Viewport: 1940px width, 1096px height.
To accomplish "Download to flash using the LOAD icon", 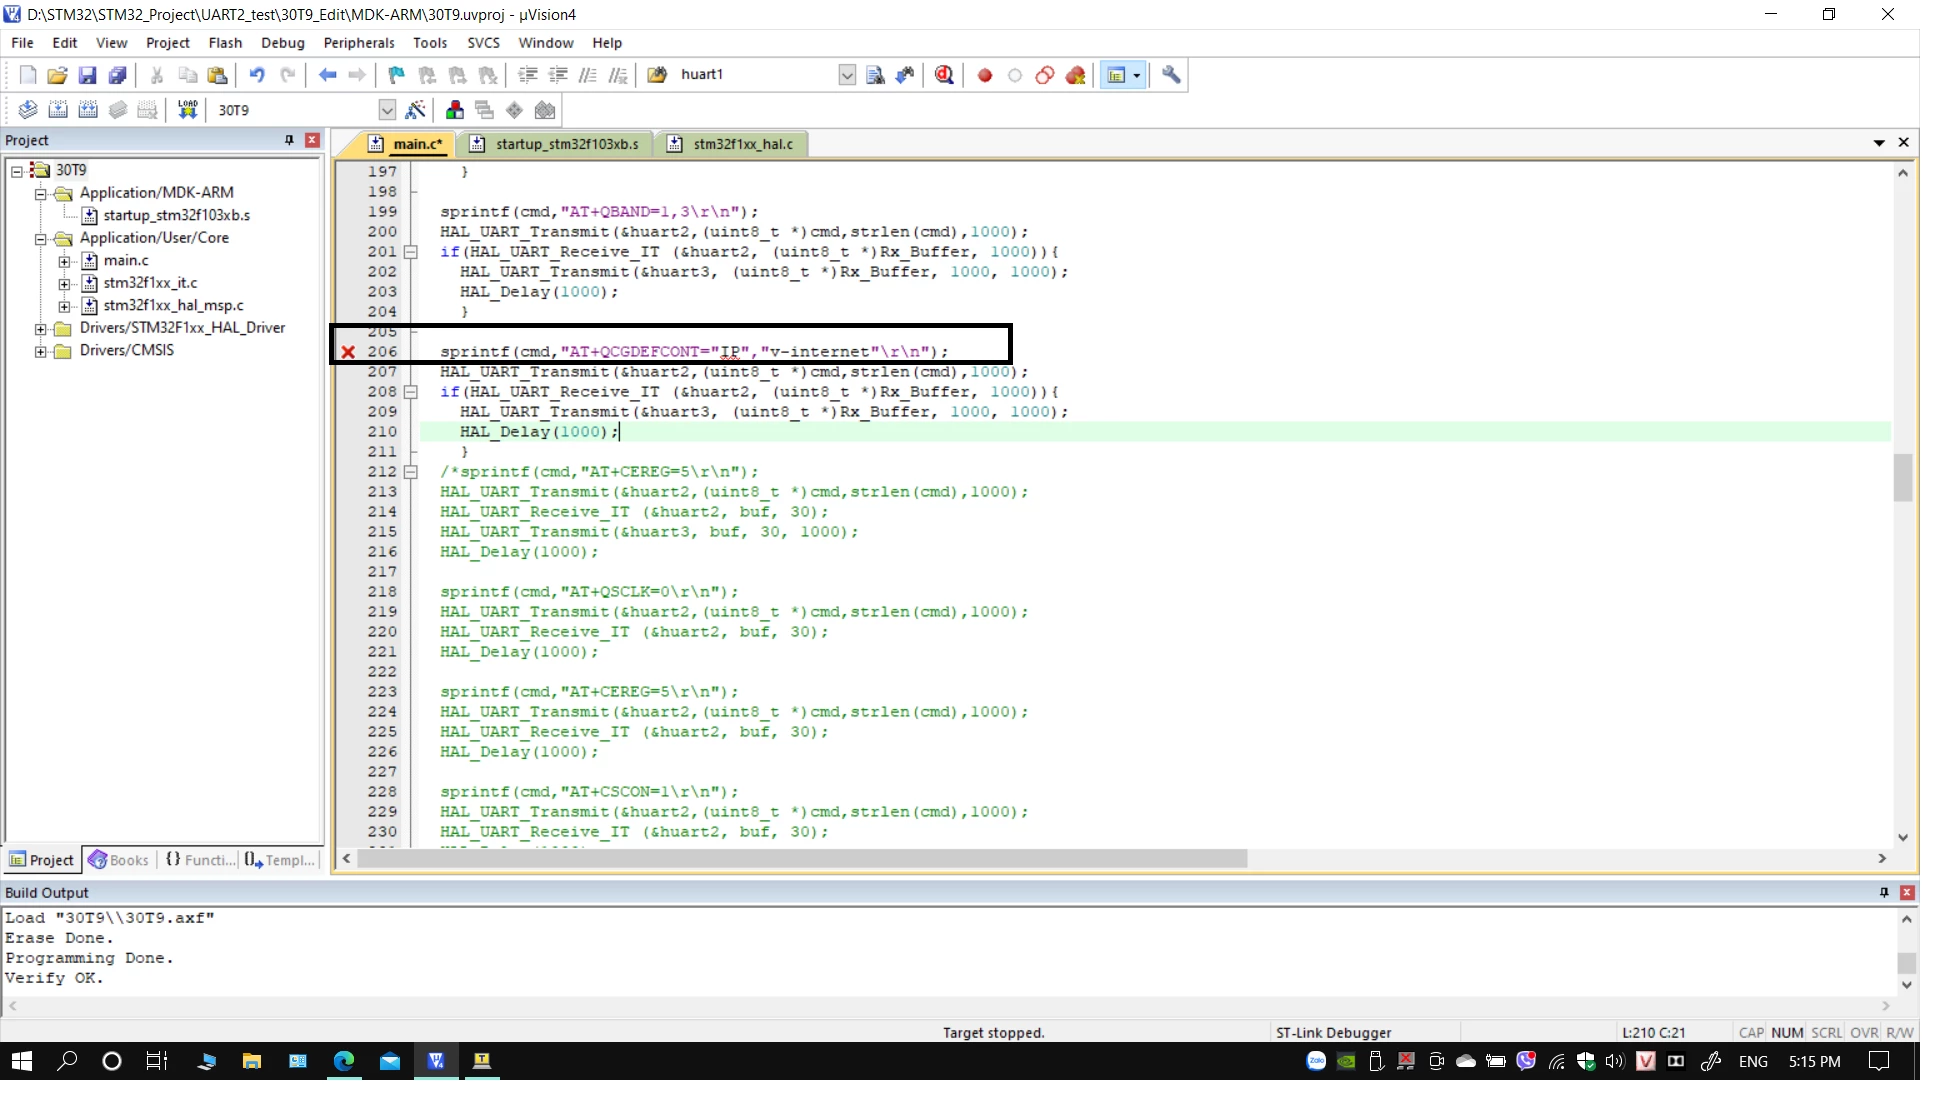I will pyautogui.click(x=188, y=110).
